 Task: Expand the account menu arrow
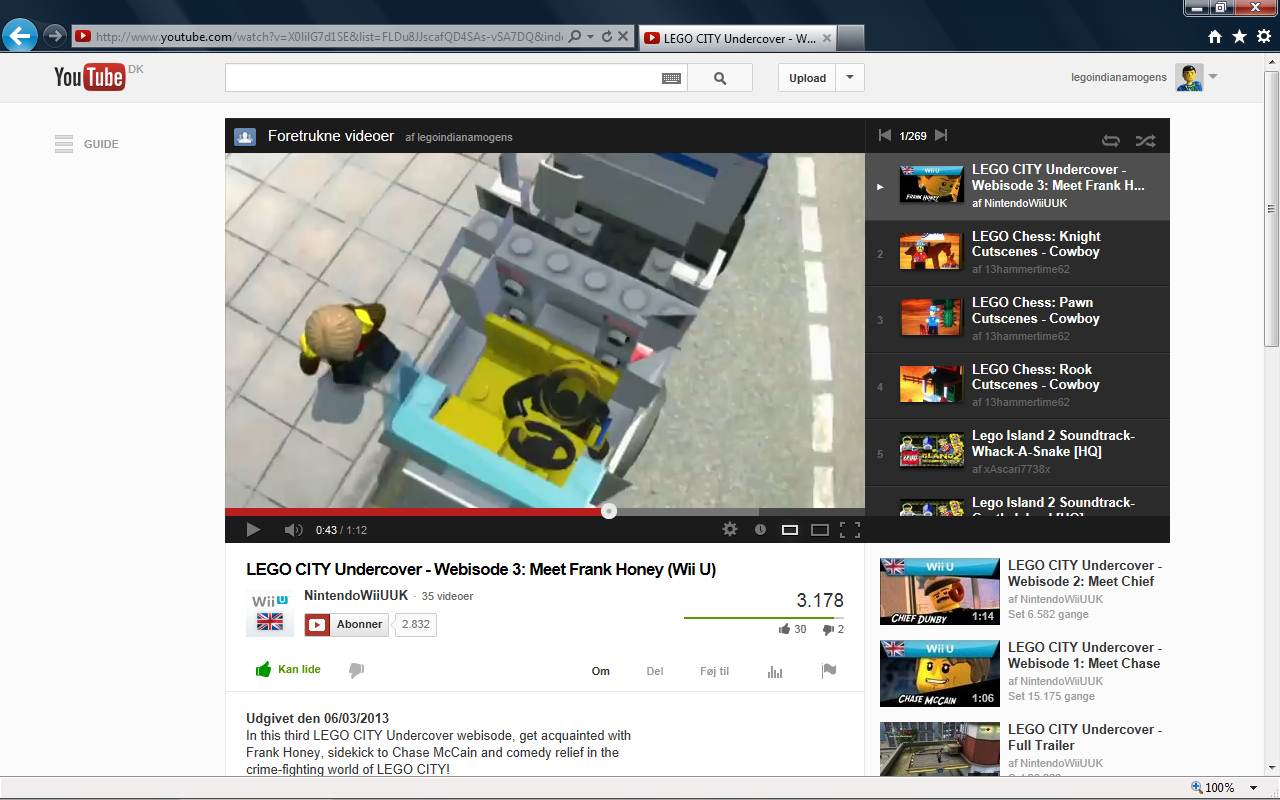(x=1213, y=77)
